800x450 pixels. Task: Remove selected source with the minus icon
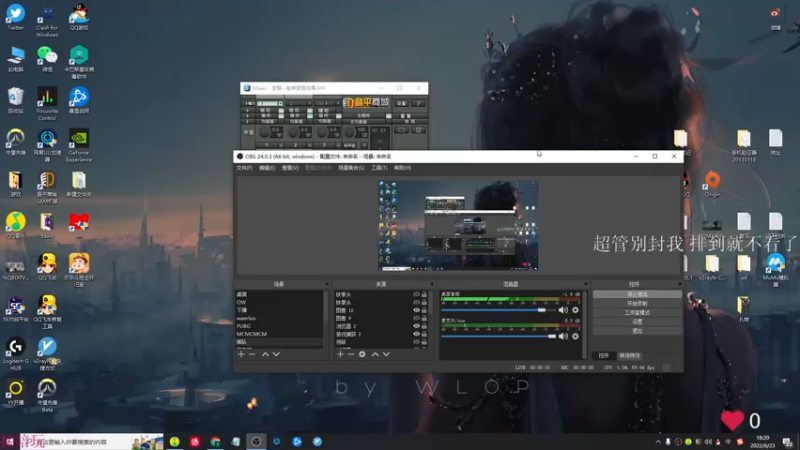[x=351, y=354]
